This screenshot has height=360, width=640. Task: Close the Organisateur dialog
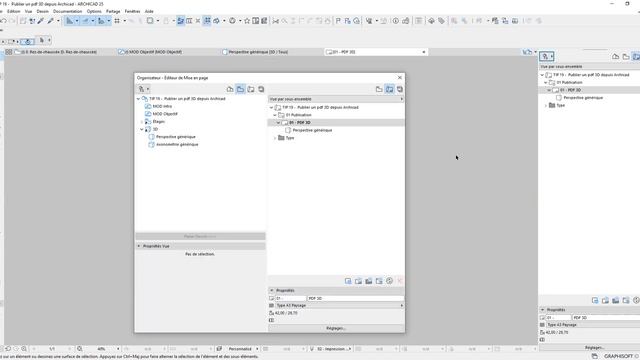(400, 78)
